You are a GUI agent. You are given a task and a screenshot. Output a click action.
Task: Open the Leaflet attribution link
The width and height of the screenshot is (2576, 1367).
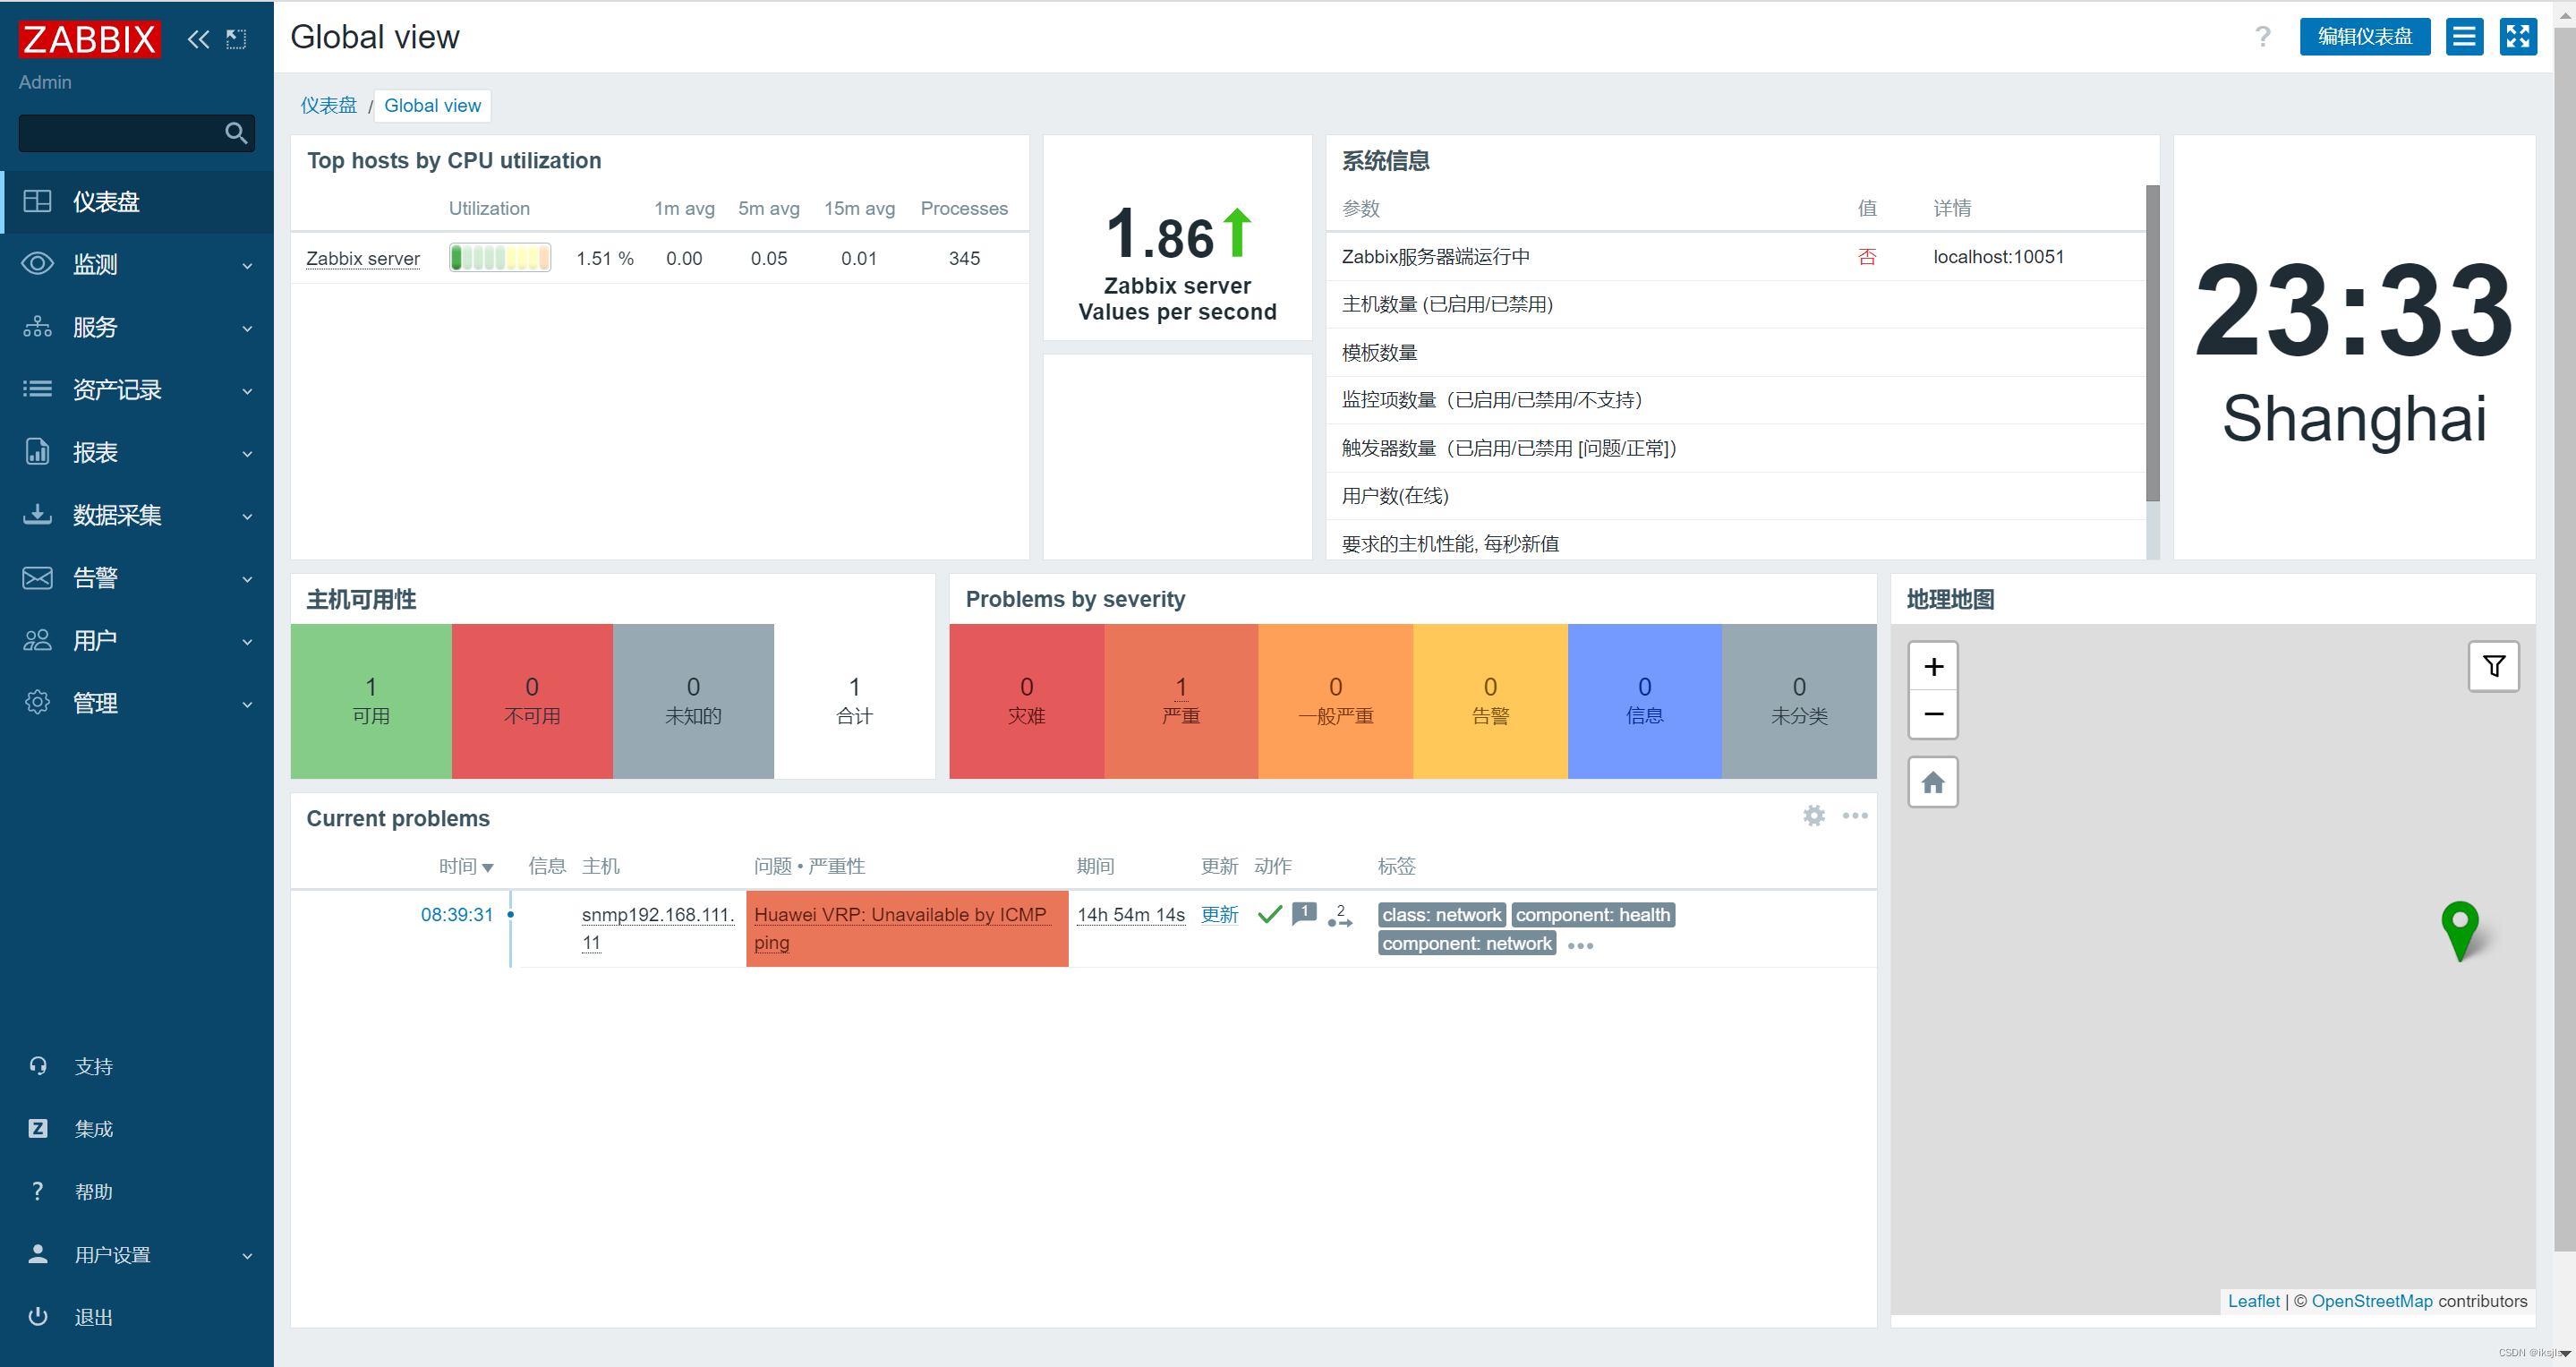(2253, 1301)
